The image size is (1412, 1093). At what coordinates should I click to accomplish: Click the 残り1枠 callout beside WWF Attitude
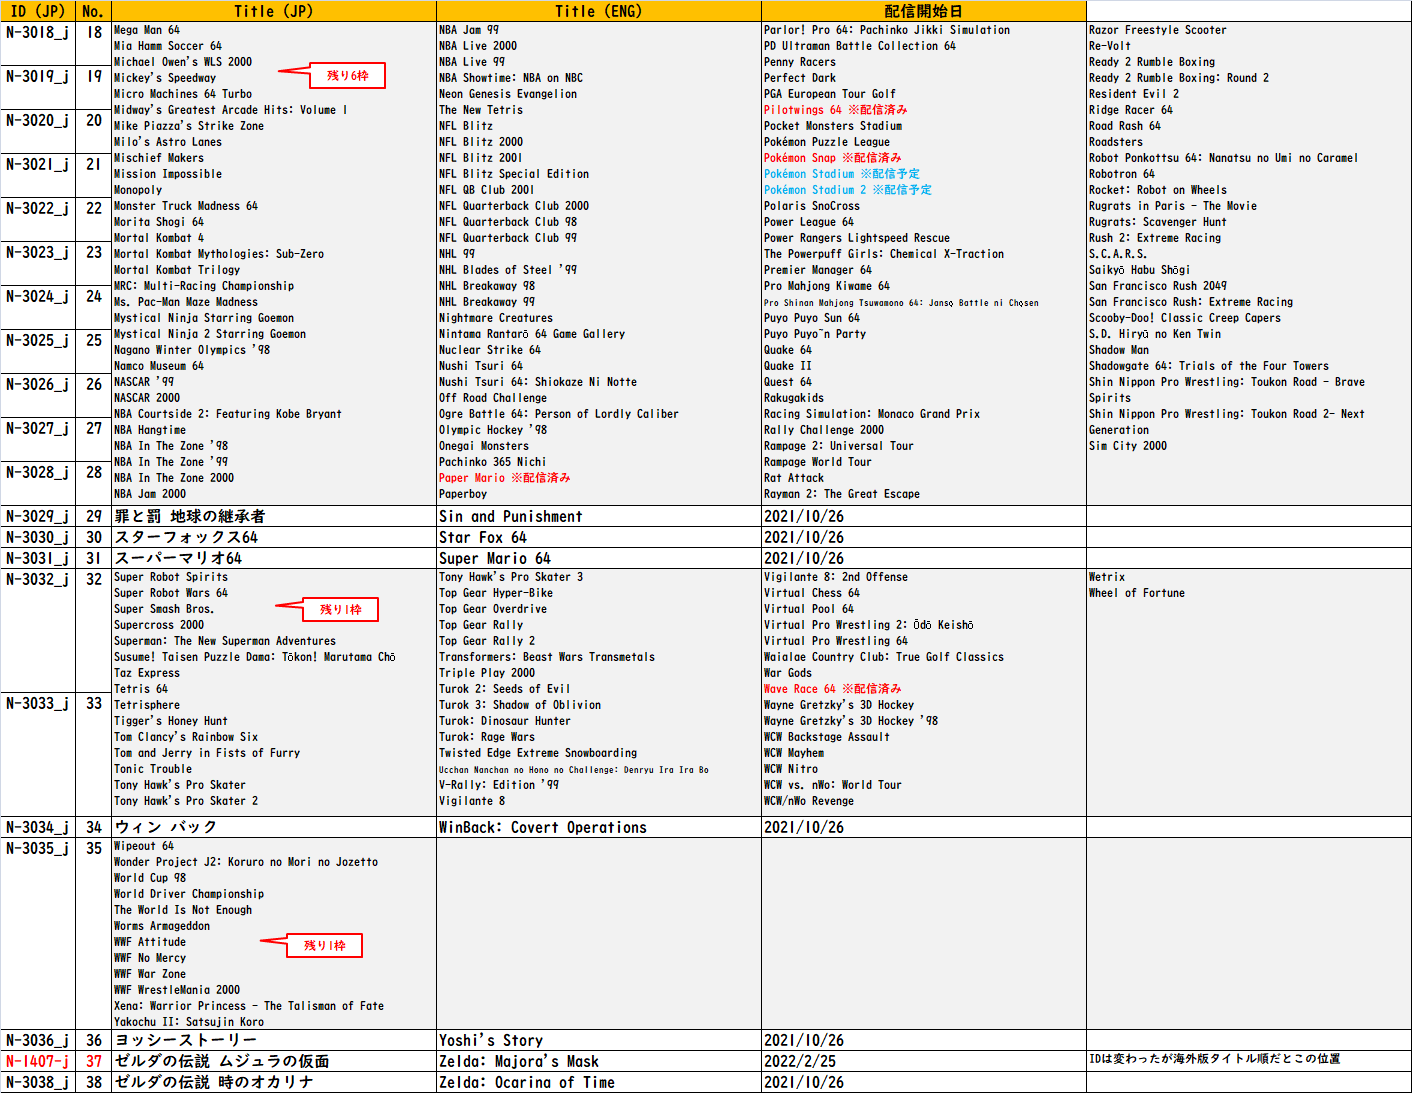[x=325, y=945]
